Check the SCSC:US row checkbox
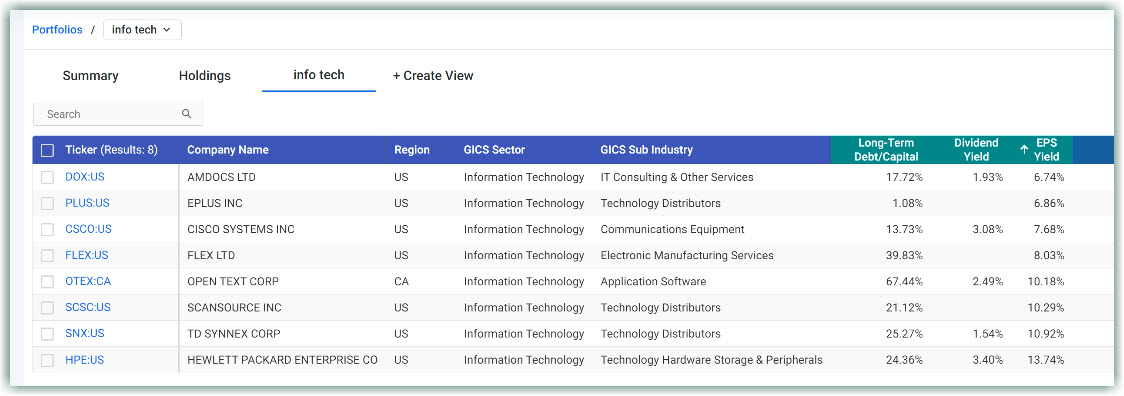The image size is (1124, 396). (47, 308)
